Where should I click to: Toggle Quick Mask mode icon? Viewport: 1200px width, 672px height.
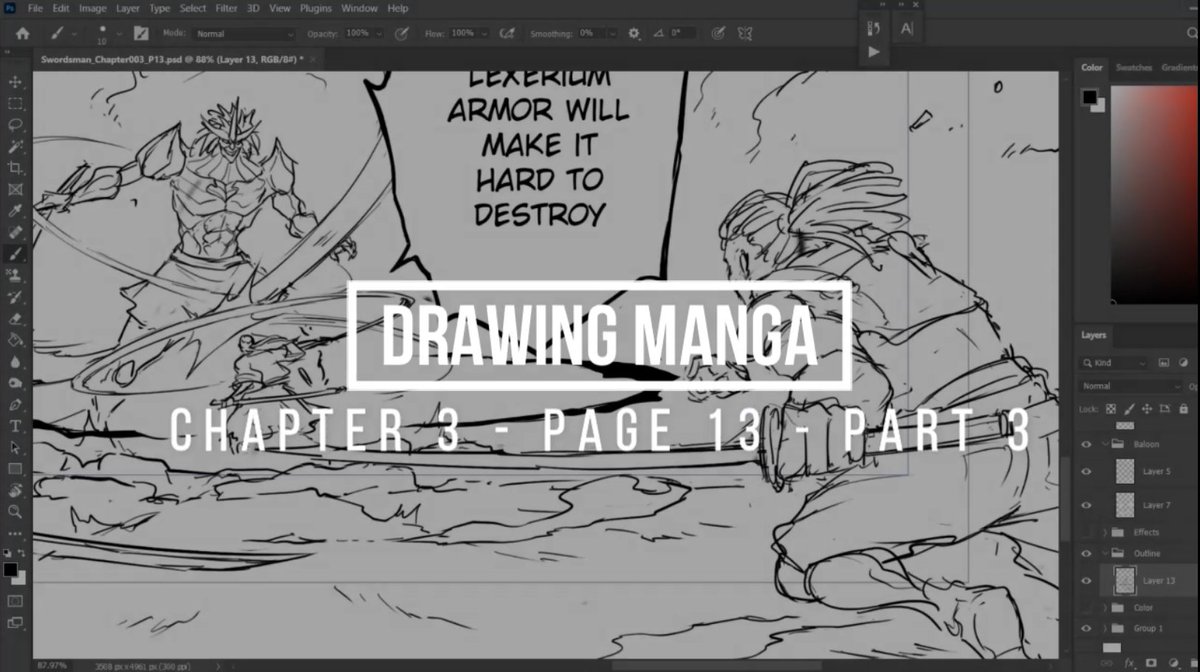[15, 601]
